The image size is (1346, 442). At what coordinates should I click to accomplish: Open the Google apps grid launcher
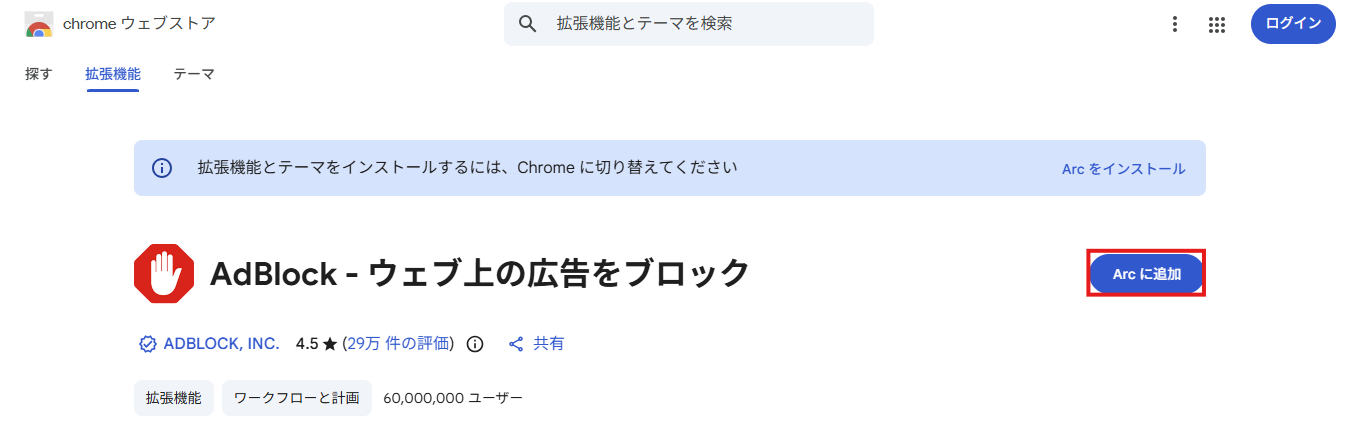pos(1217,25)
